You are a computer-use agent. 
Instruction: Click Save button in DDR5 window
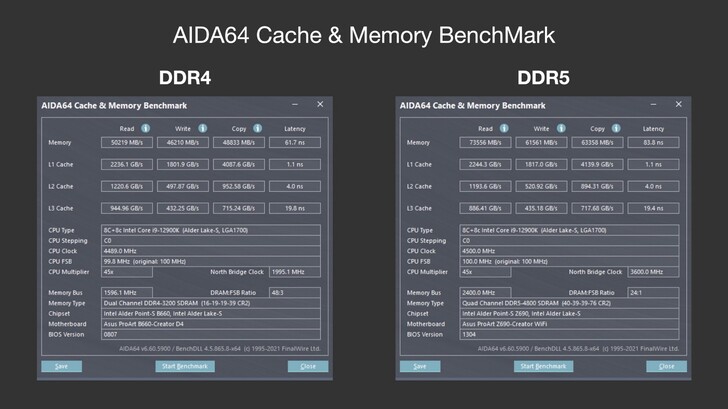coord(420,366)
